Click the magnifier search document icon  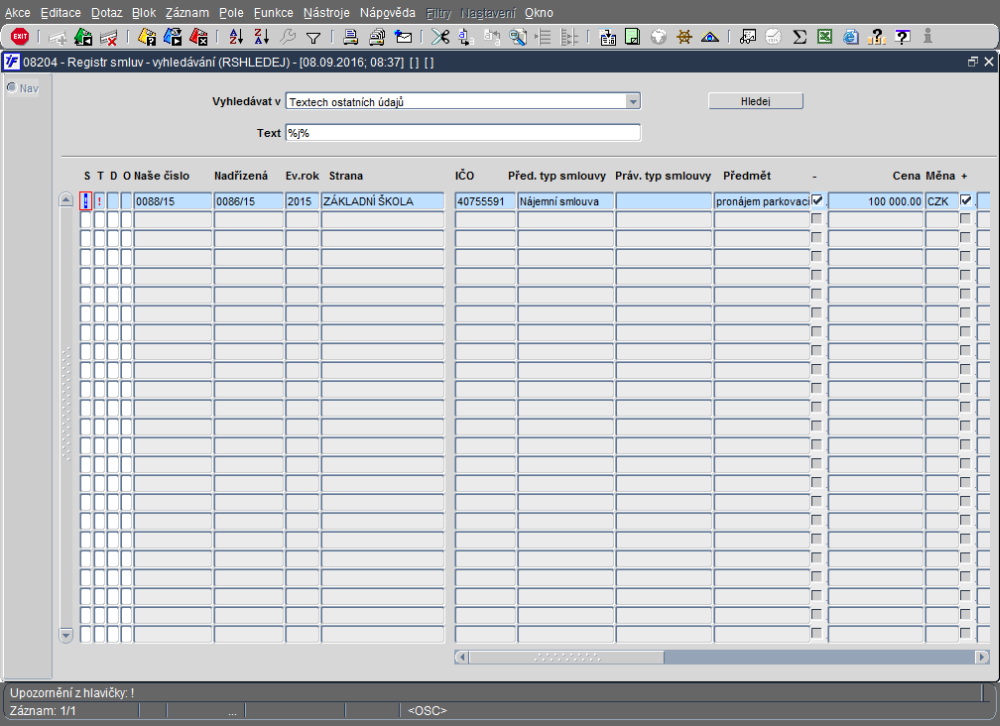[518, 37]
